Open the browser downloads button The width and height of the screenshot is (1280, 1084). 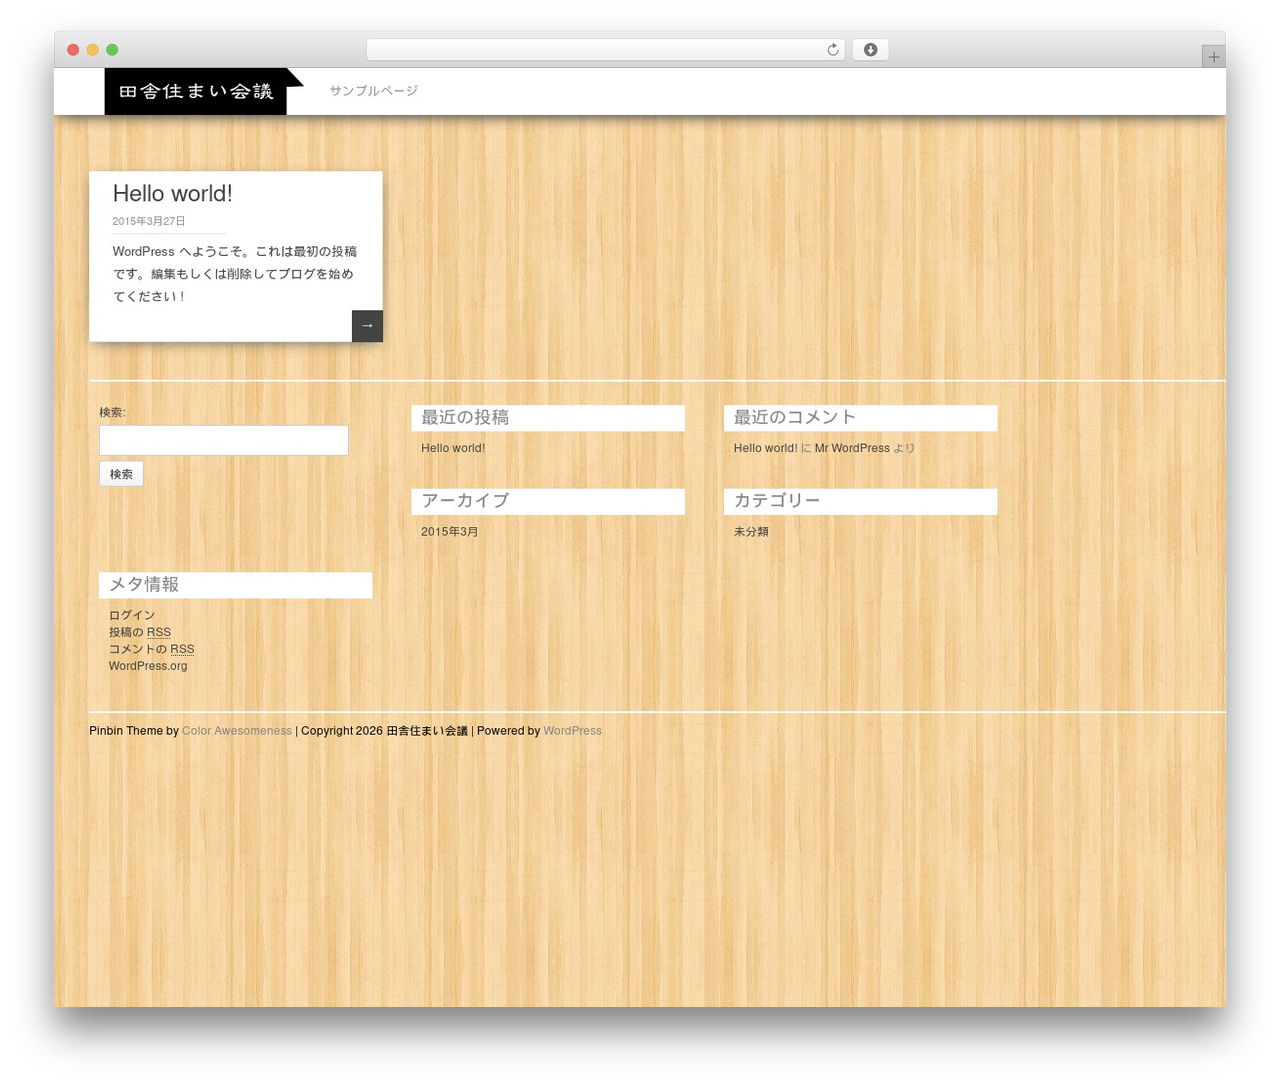pos(870,50)
